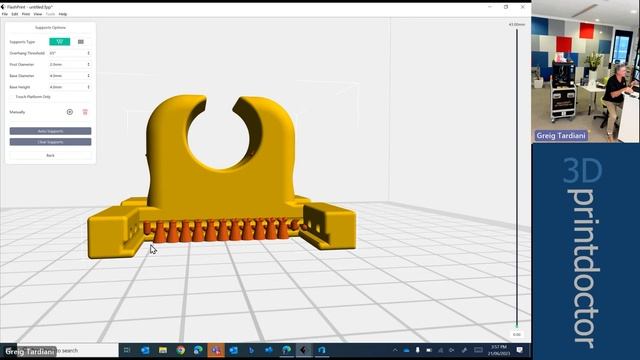The width and height of the screenshot is (640, 360).
Task: Open the Edit menu
Action: [15, 14]
